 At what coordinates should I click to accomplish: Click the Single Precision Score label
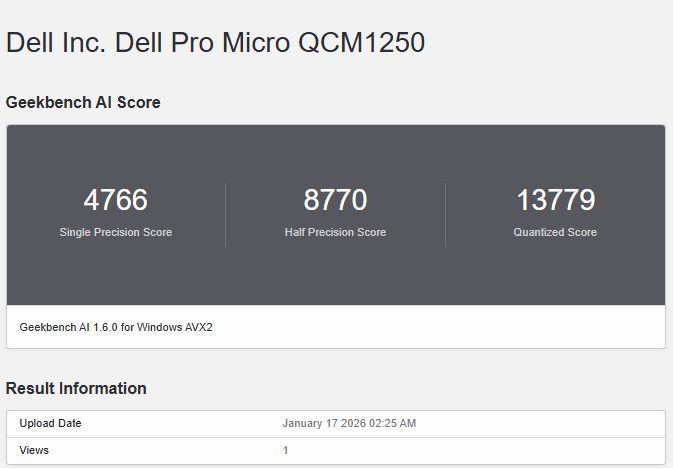click(x=115, y=232)
